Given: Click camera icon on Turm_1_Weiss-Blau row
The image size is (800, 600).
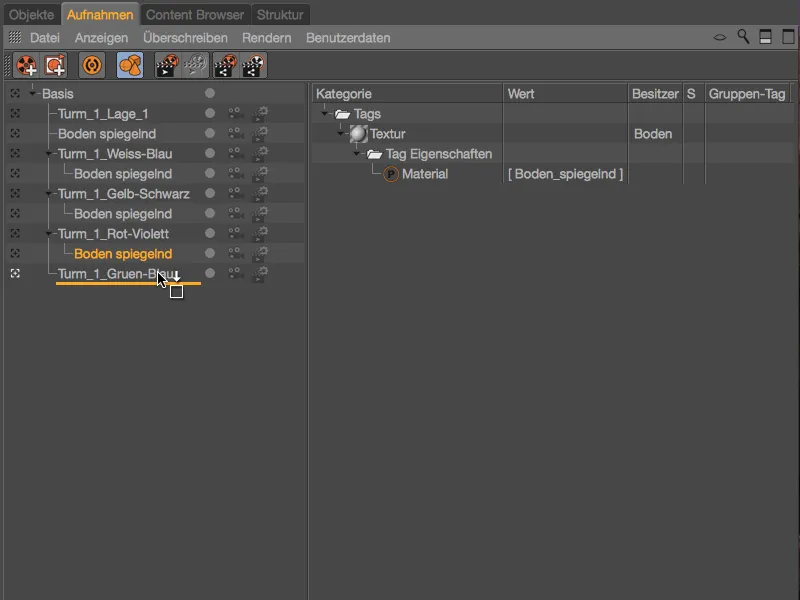Looking at the screenshot, I should click(x=235, y=154).
